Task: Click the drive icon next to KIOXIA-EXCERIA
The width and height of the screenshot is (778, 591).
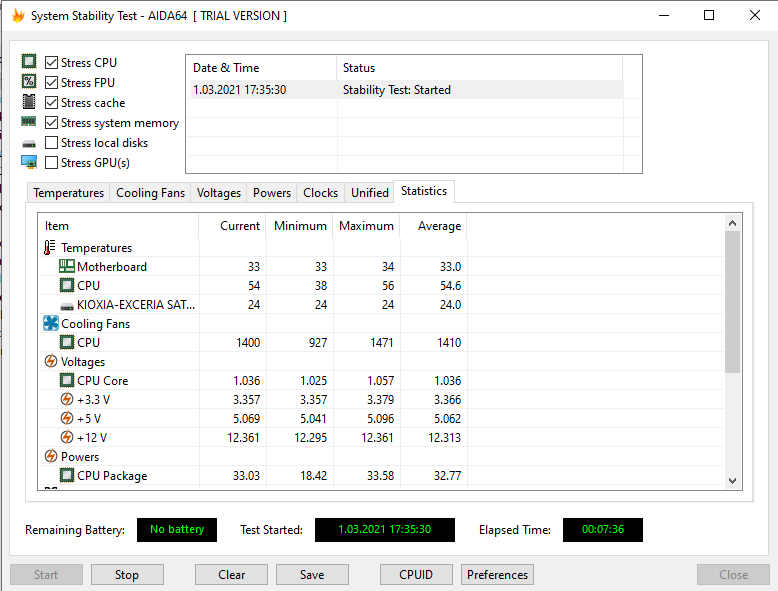Action: tap(66, 306)
